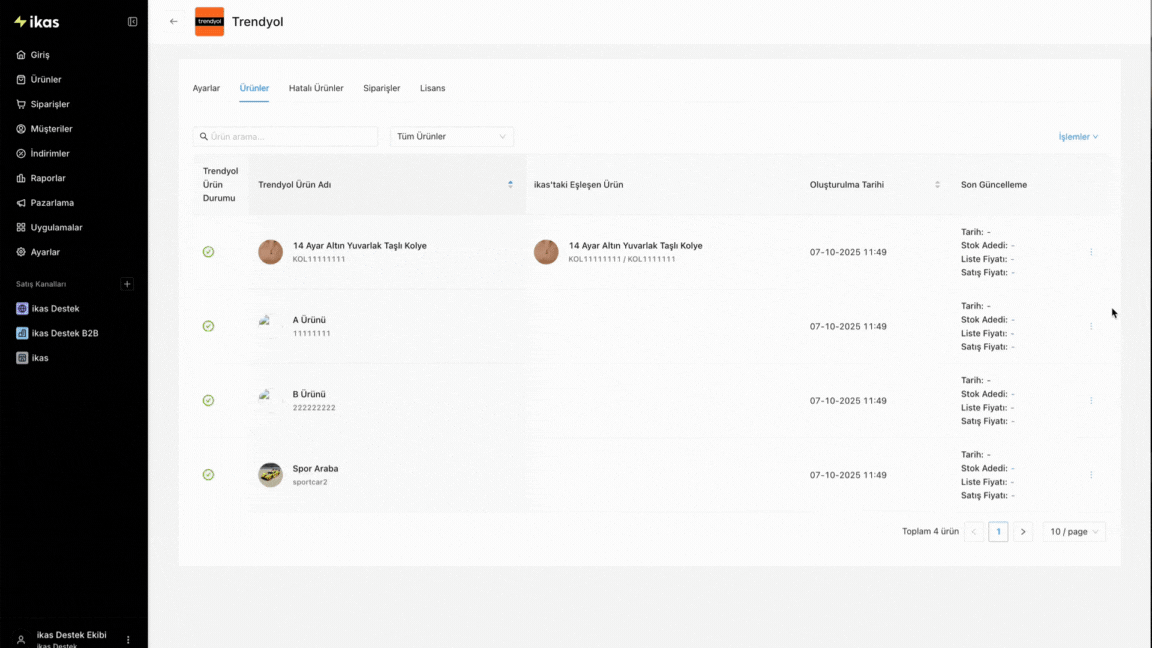This screenshot has height=648, width=1152.
Task: Go to next page arrow in pagination
Action: [x=1022, y=532]
